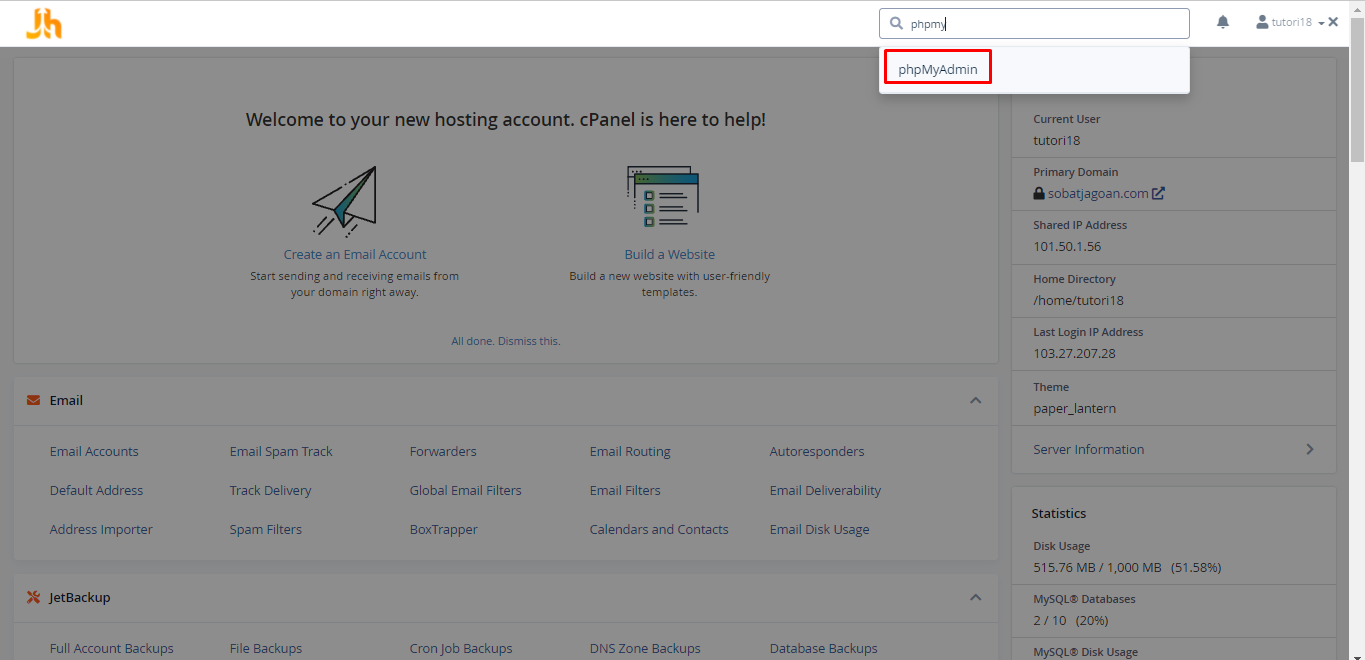Click the search magnifier icon
1365x660 pixels.
896,24
